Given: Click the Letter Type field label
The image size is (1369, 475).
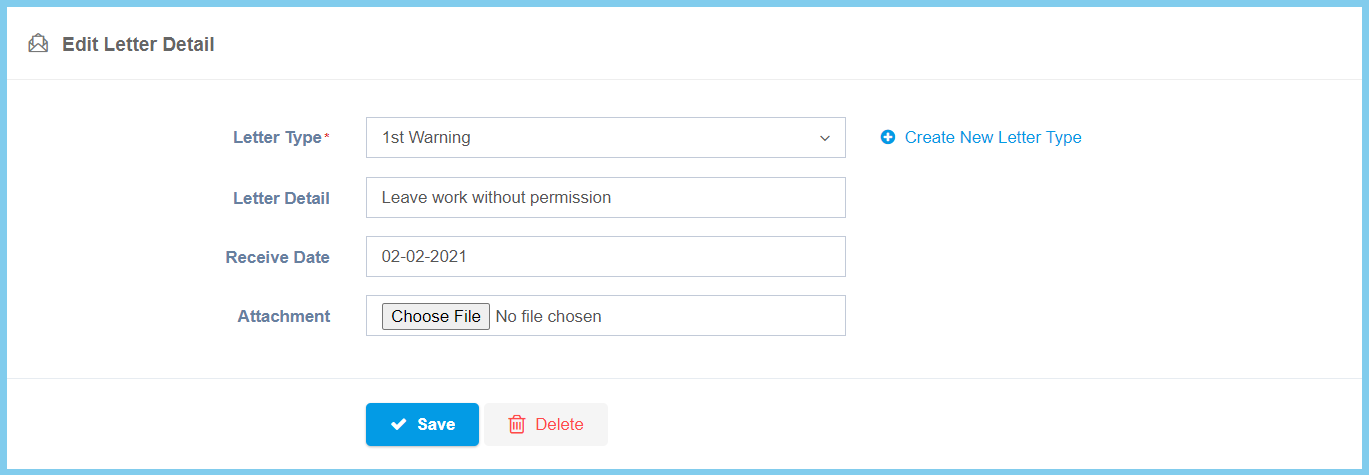Looking at the screenshot, I should [x=277, y=138].
